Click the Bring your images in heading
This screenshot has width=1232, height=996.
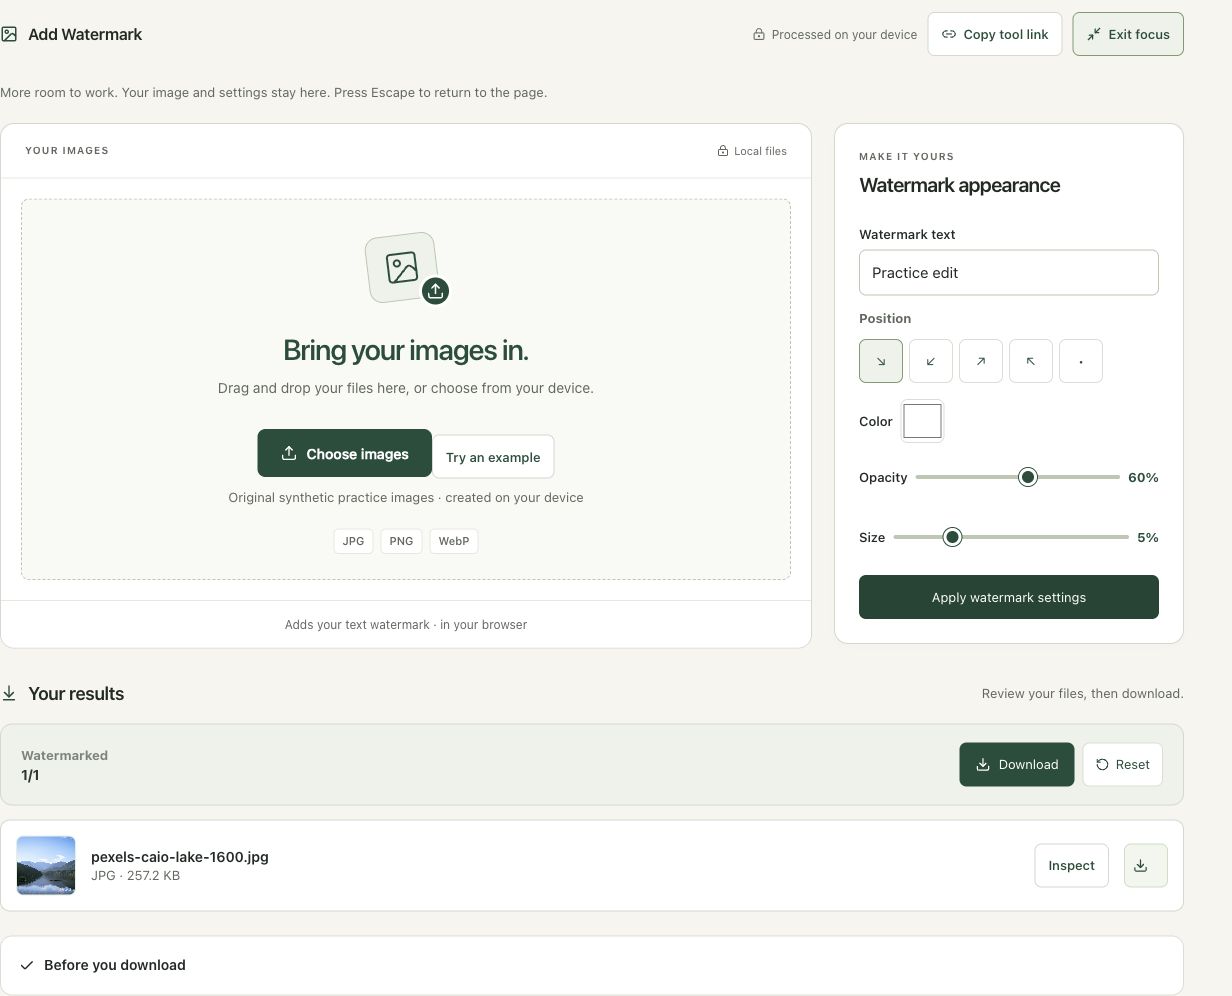406,350
